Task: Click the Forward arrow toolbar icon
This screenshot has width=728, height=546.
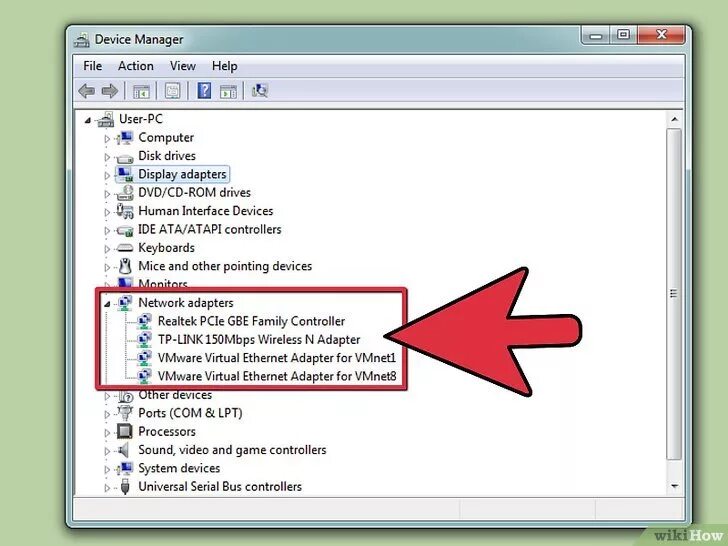Action: (110, 91)
